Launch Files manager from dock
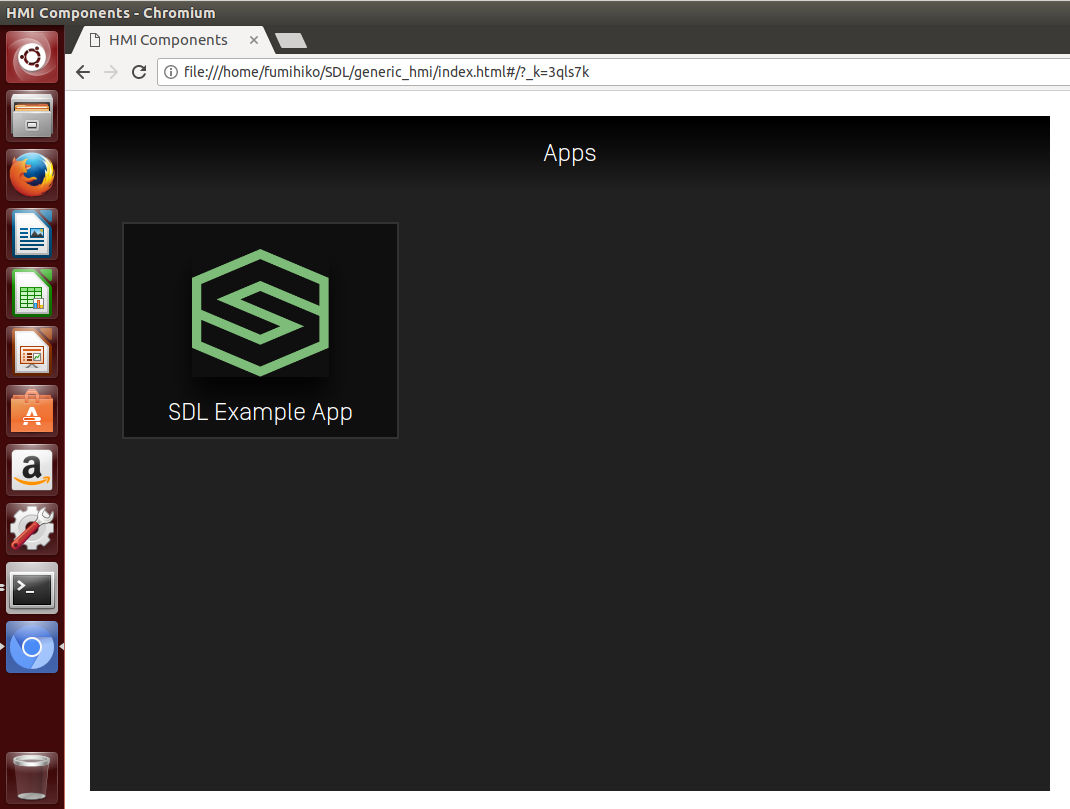Image resolution: width=1070 pixels, height=809 pixels. (32, 116)
